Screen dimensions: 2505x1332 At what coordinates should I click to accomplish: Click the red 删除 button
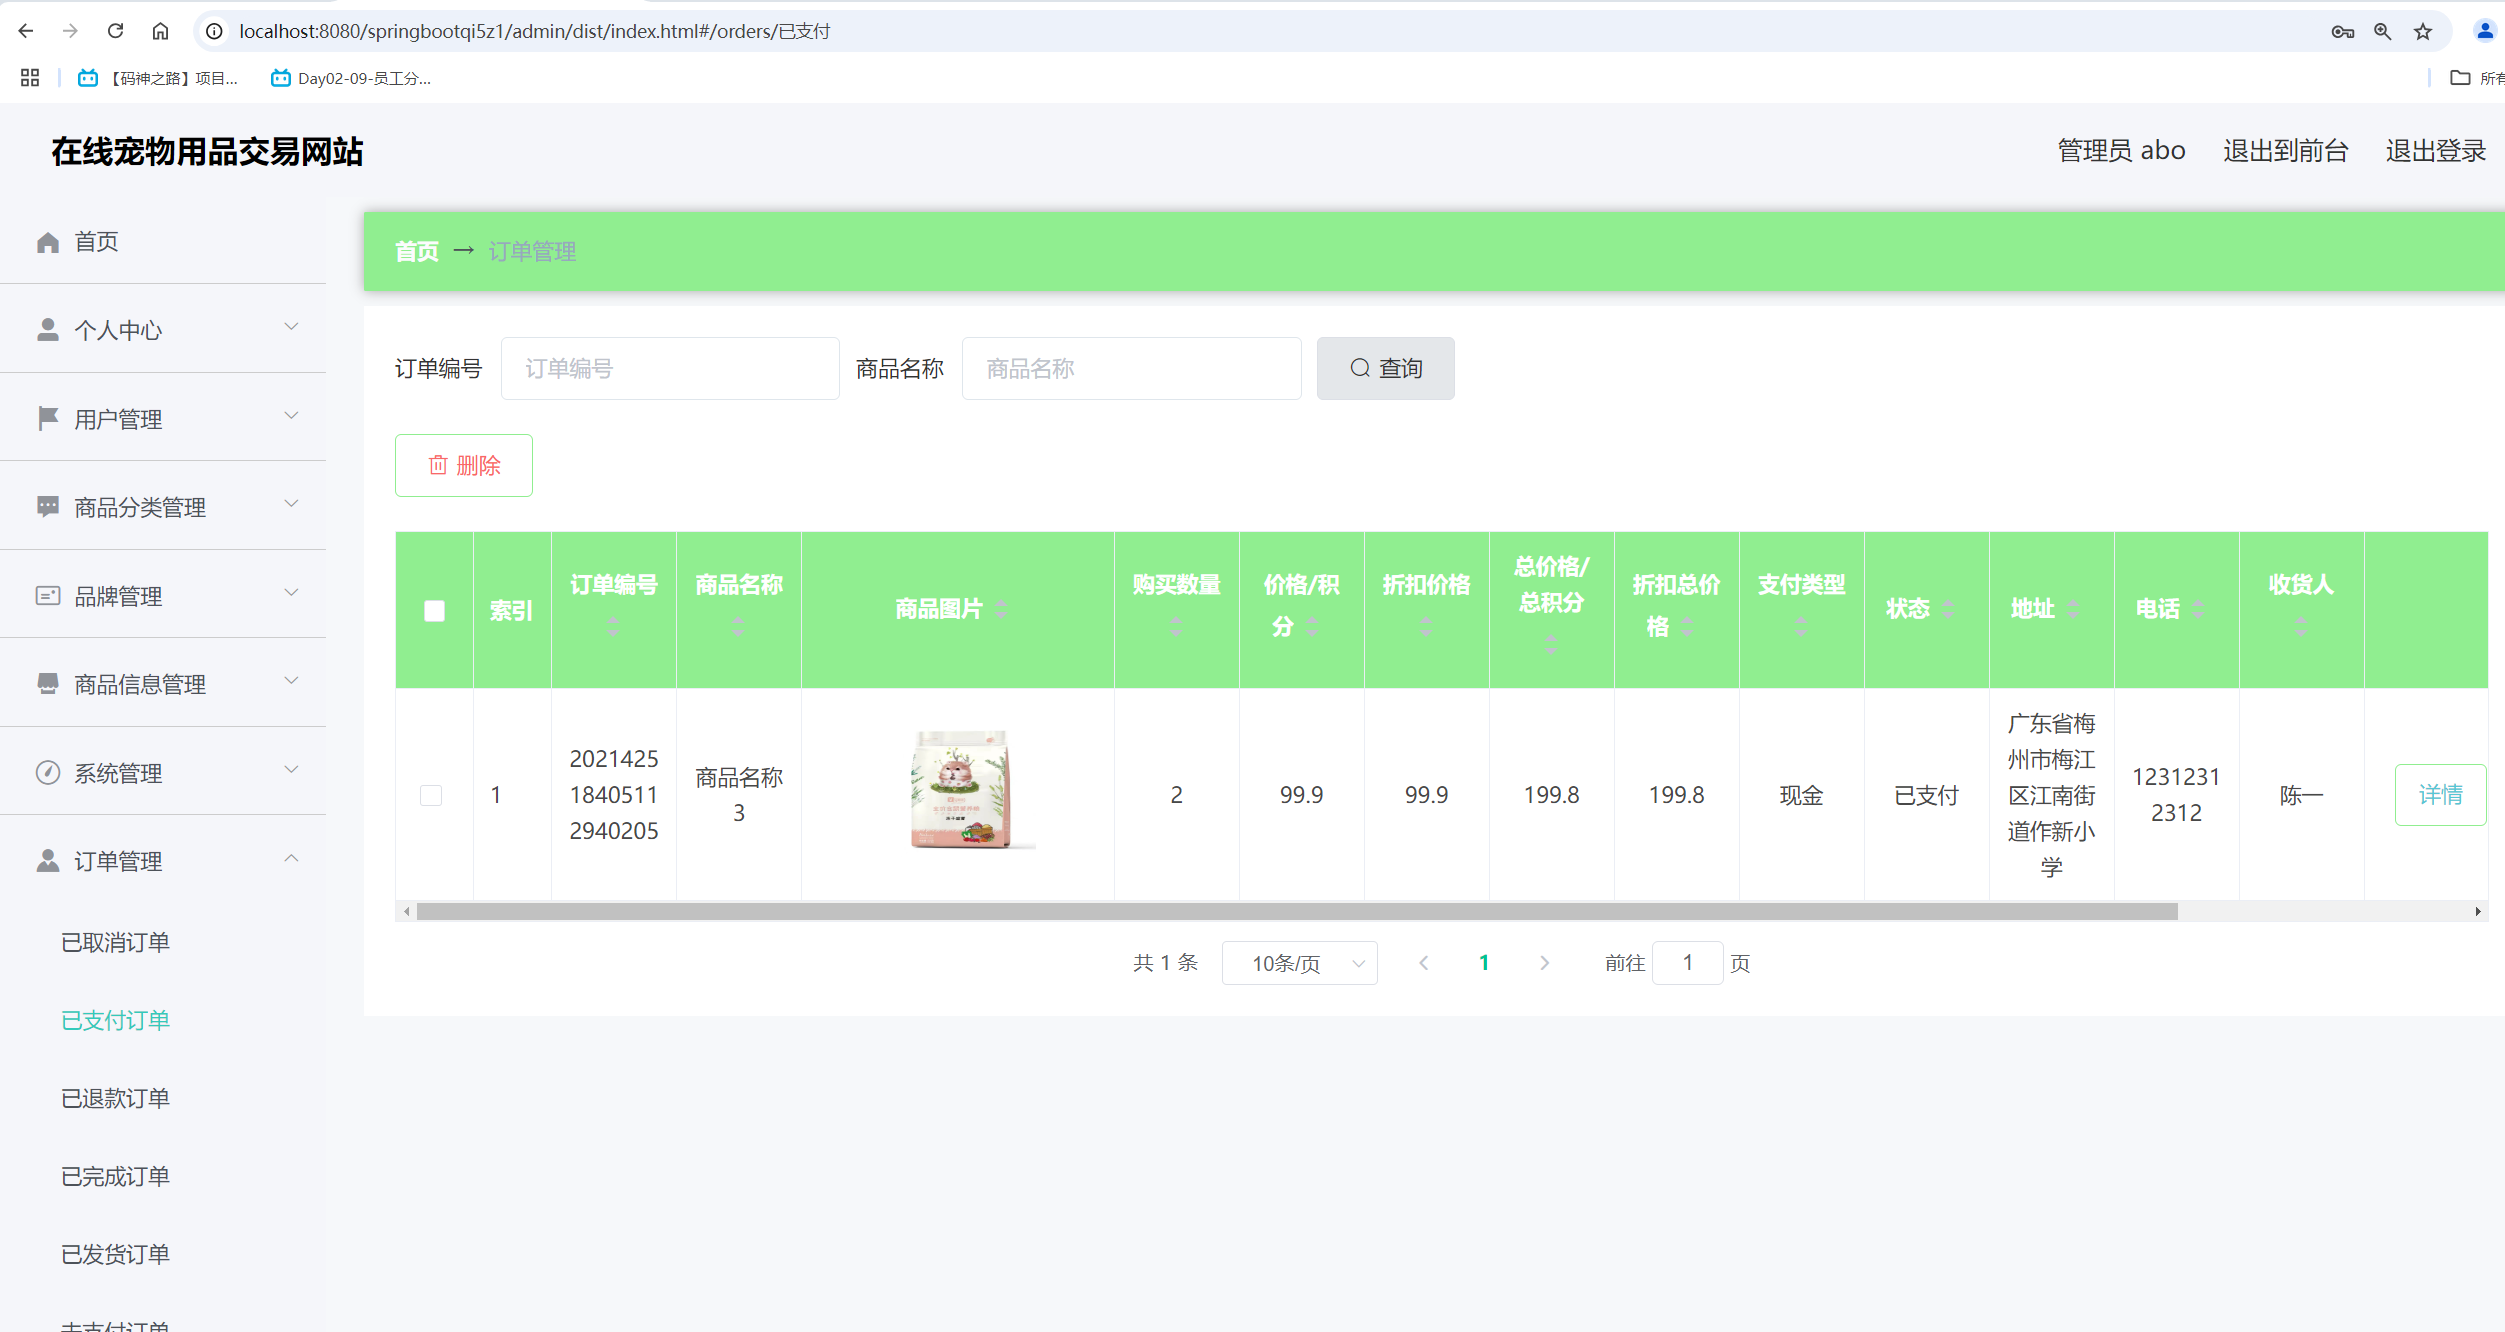click(464, 465)
